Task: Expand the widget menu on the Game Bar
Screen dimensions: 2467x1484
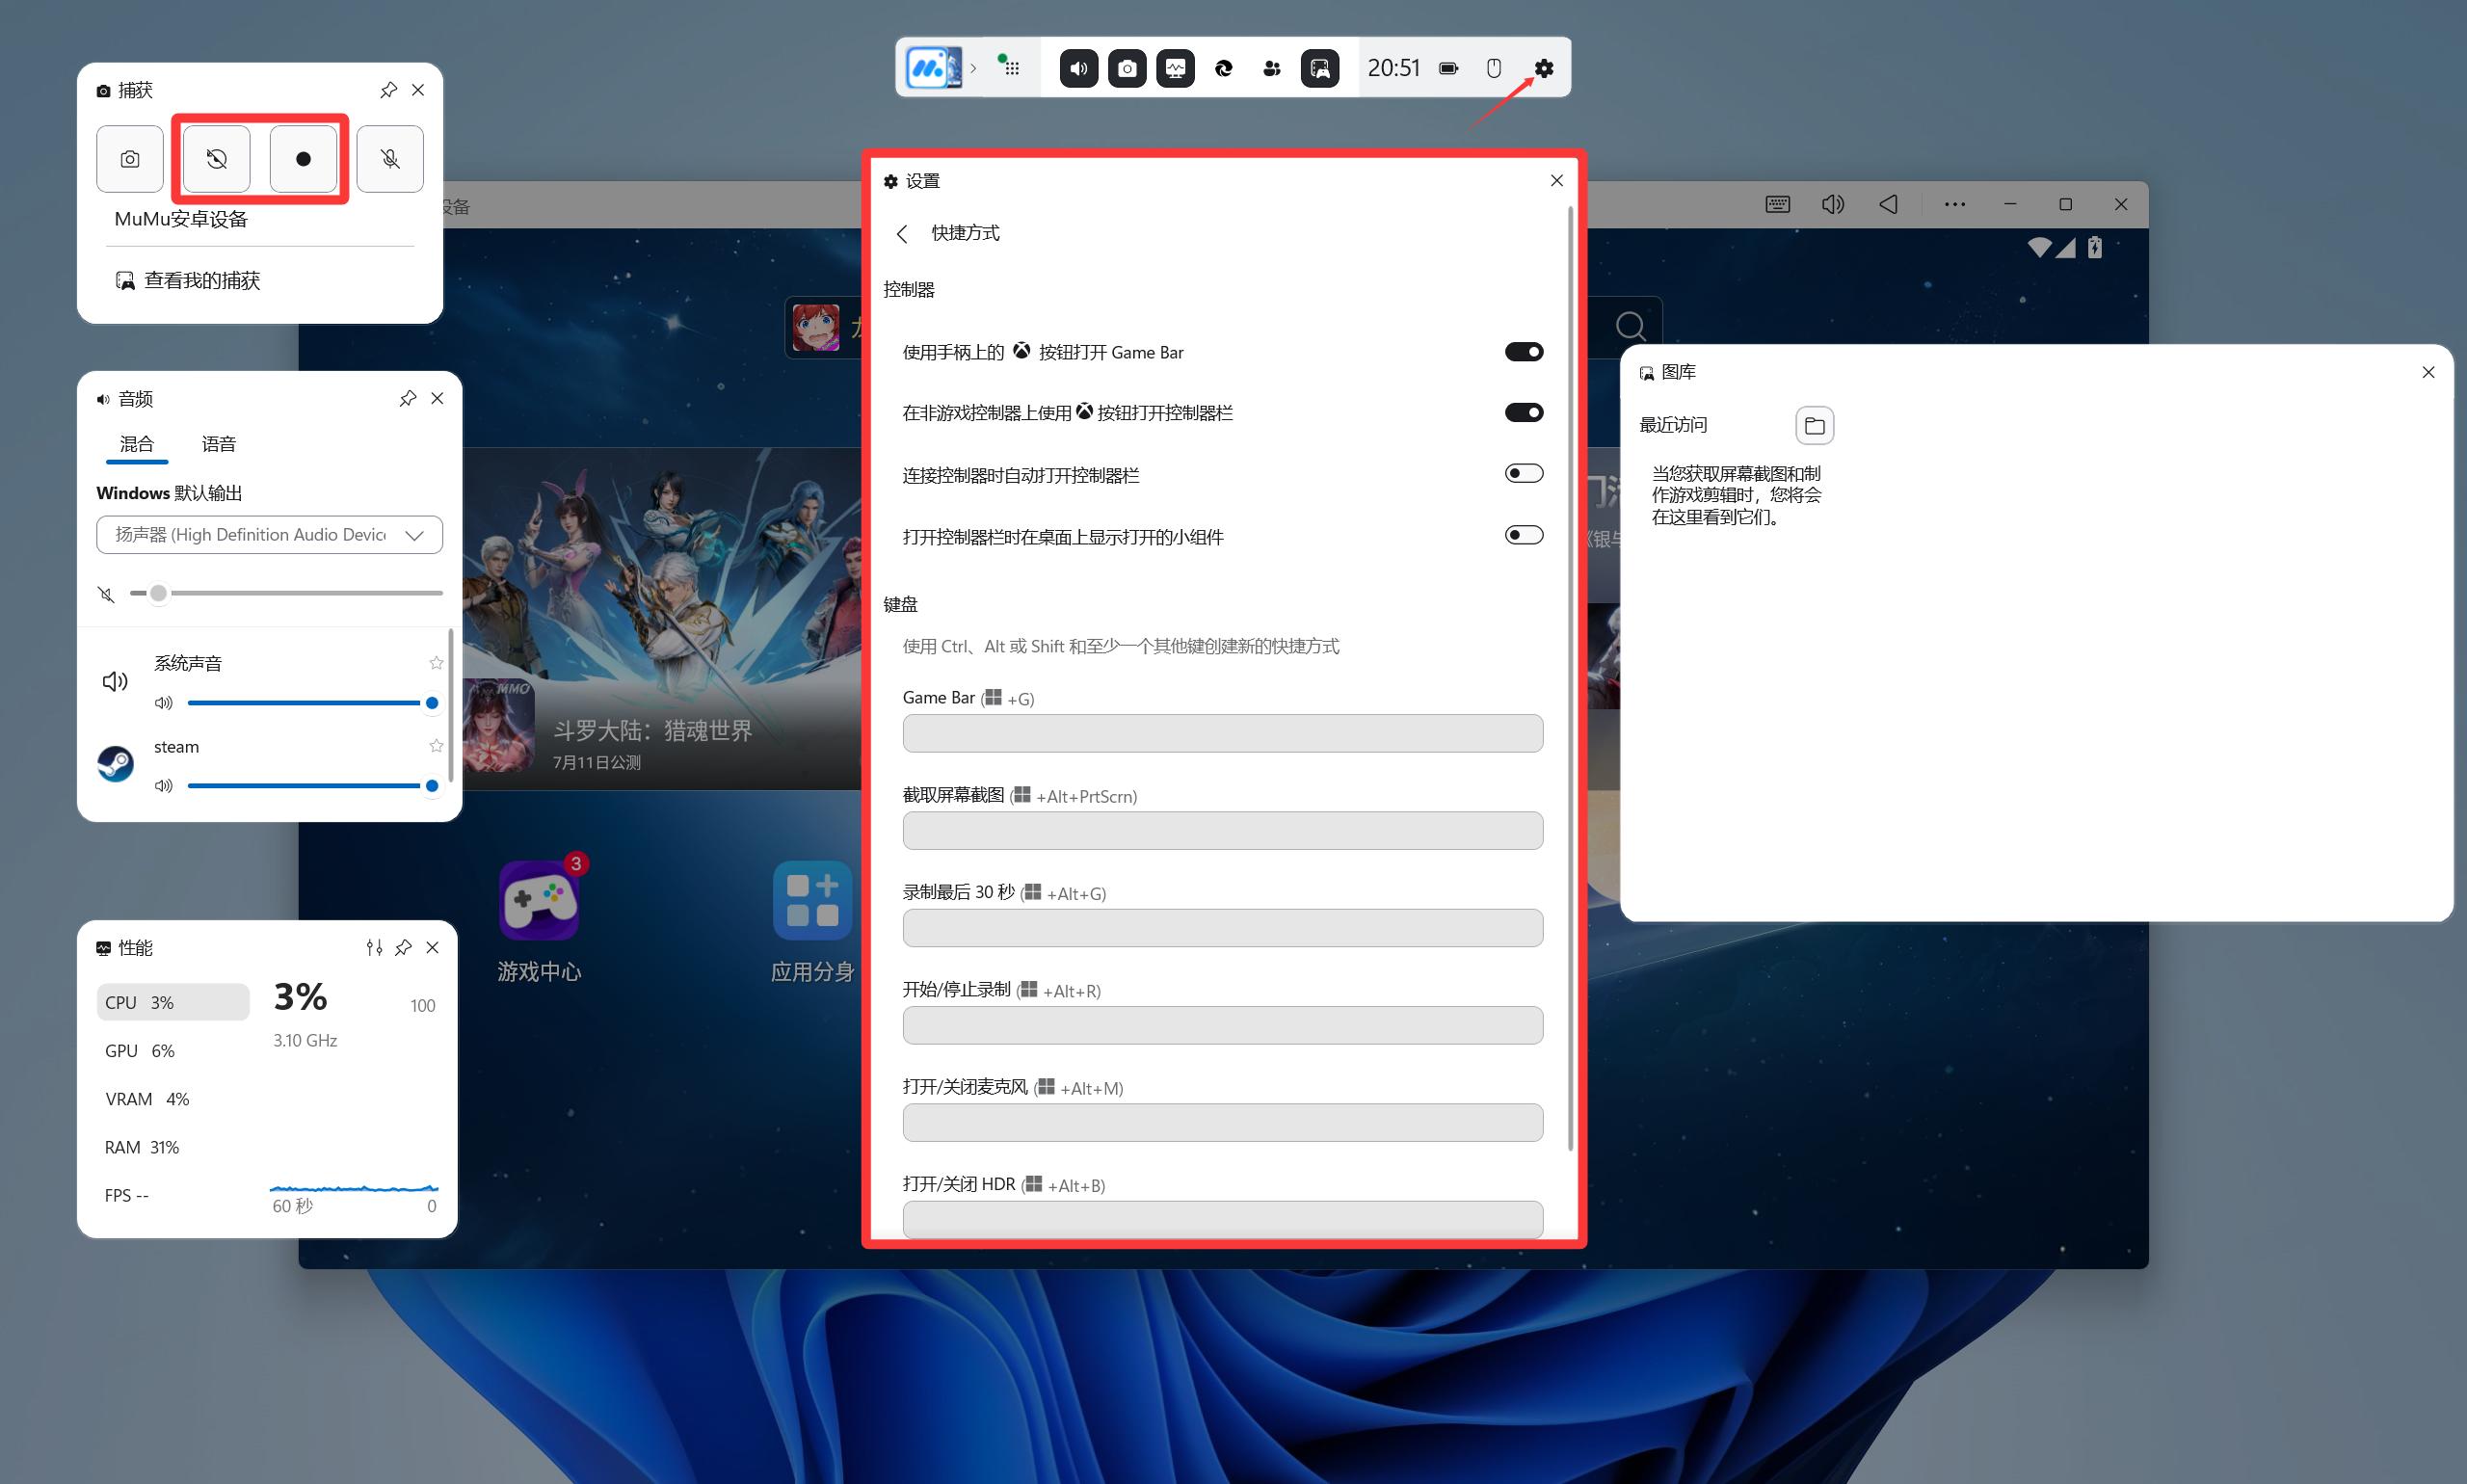Action: point(1010,68)
